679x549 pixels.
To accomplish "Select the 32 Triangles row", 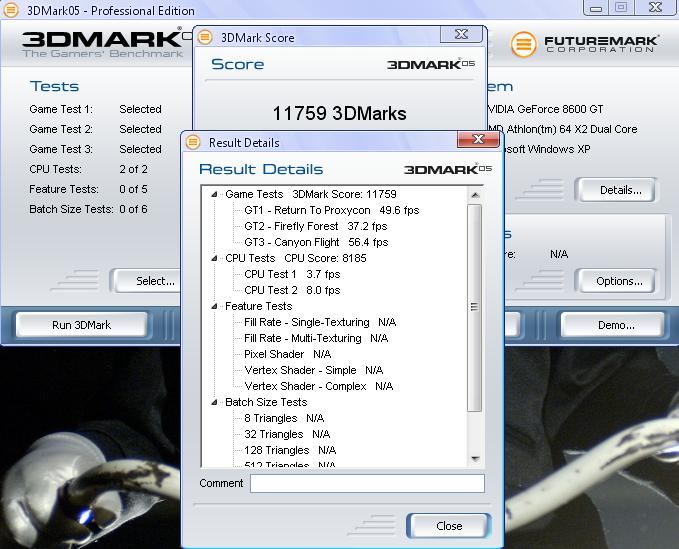I will click(287, 435).
